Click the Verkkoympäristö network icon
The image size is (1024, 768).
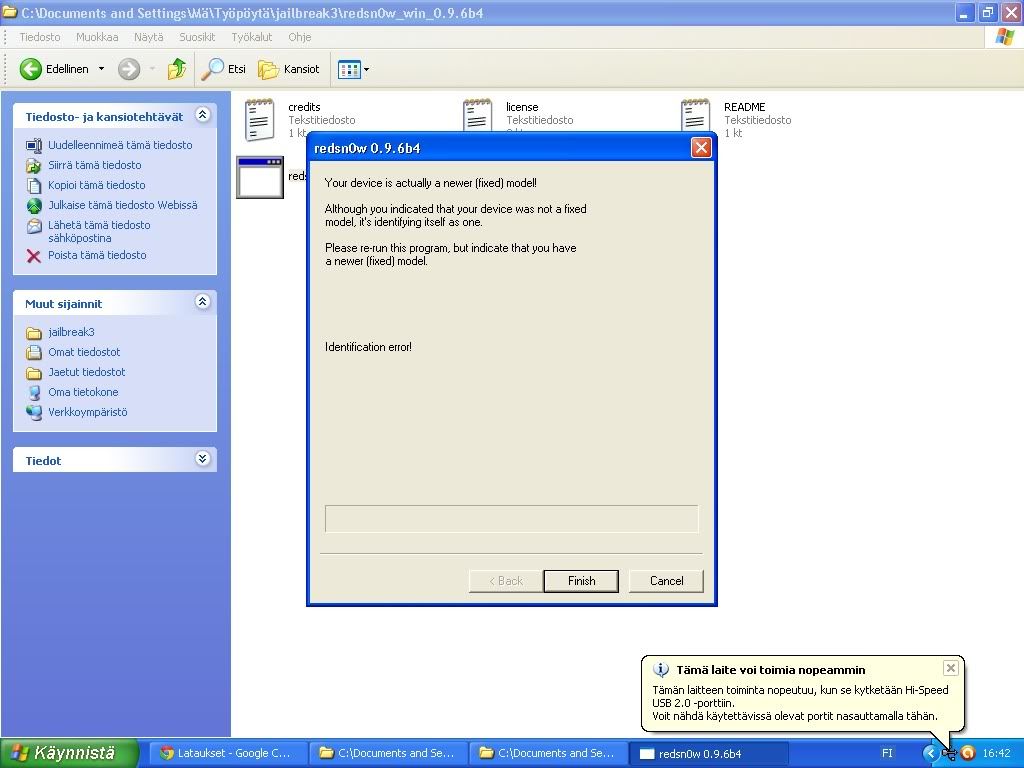coord(34,413)
